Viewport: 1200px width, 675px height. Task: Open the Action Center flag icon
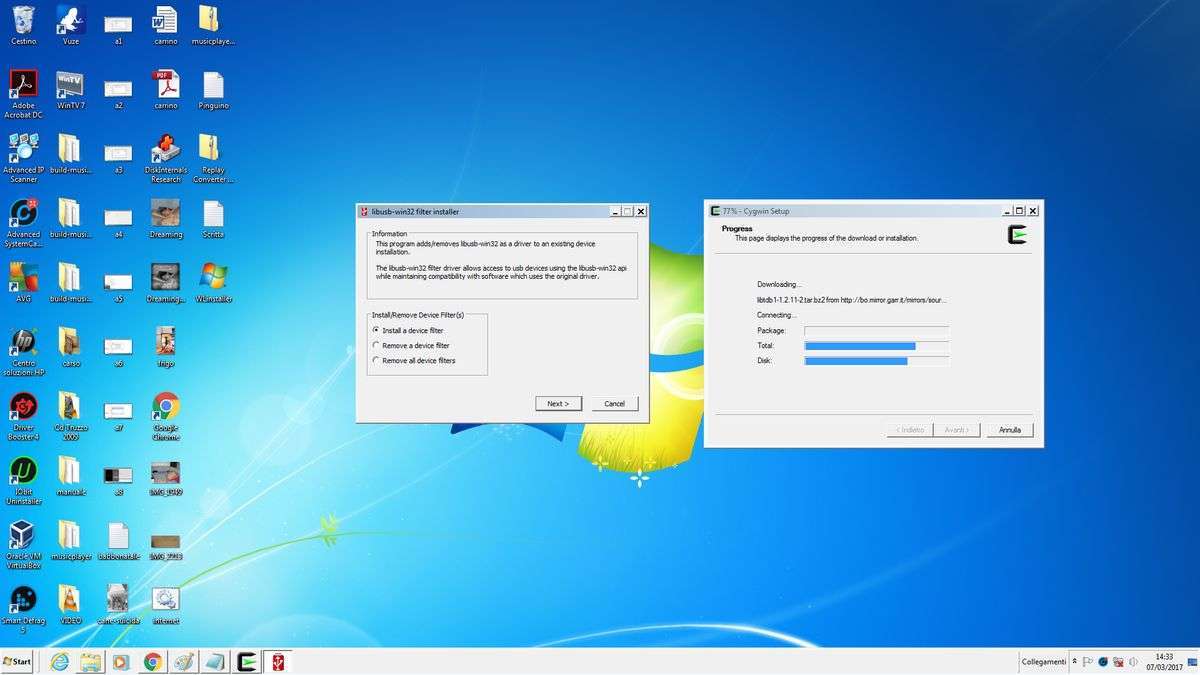coord(1088,662)
